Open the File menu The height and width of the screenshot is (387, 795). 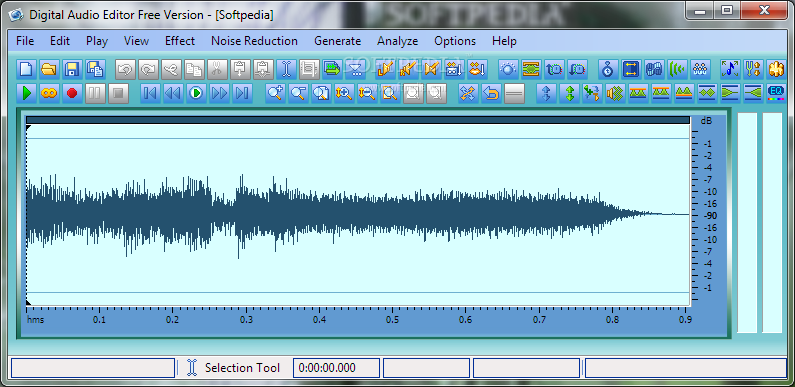pos(25,41)
